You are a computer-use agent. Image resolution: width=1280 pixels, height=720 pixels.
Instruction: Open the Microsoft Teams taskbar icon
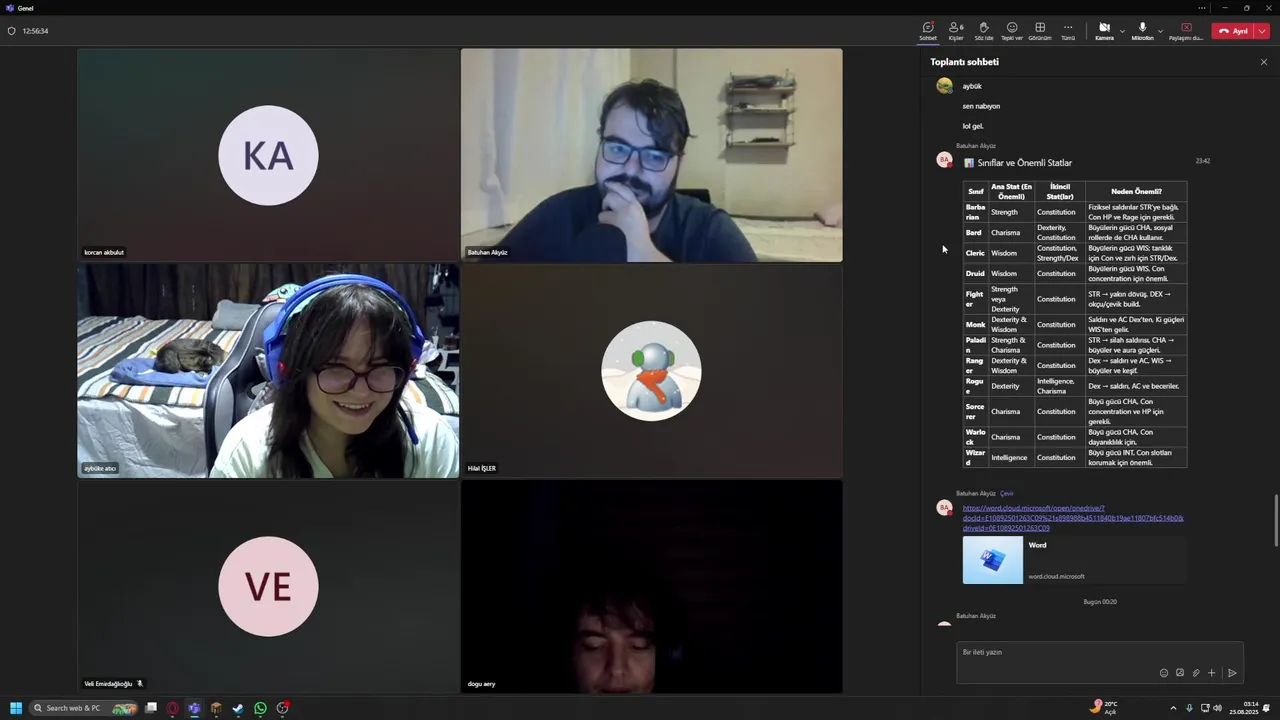[194, 708]
